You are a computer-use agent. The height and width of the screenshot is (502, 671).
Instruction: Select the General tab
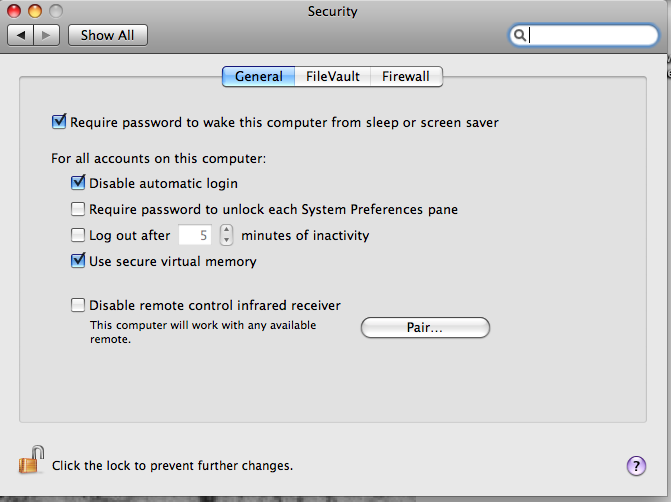[258, 77]
